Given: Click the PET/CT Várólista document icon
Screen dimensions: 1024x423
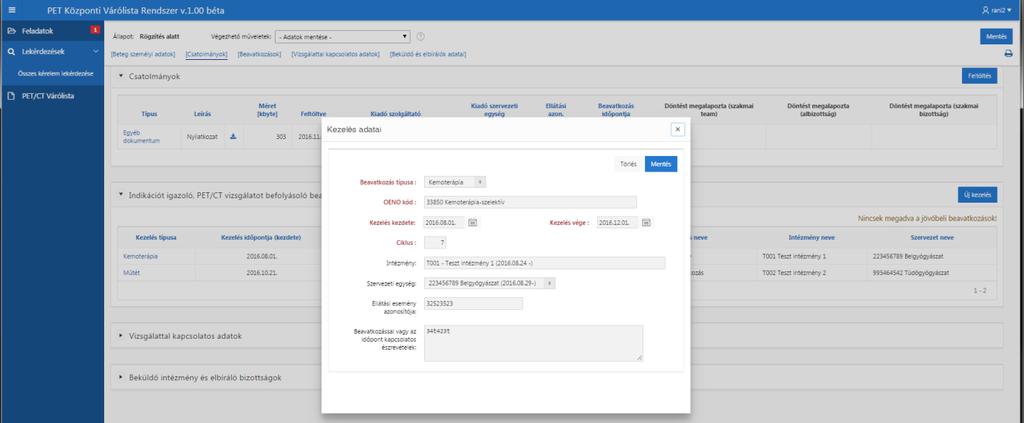Looking at the screenshot, I should pyautogui.click(x=11, y=96).
